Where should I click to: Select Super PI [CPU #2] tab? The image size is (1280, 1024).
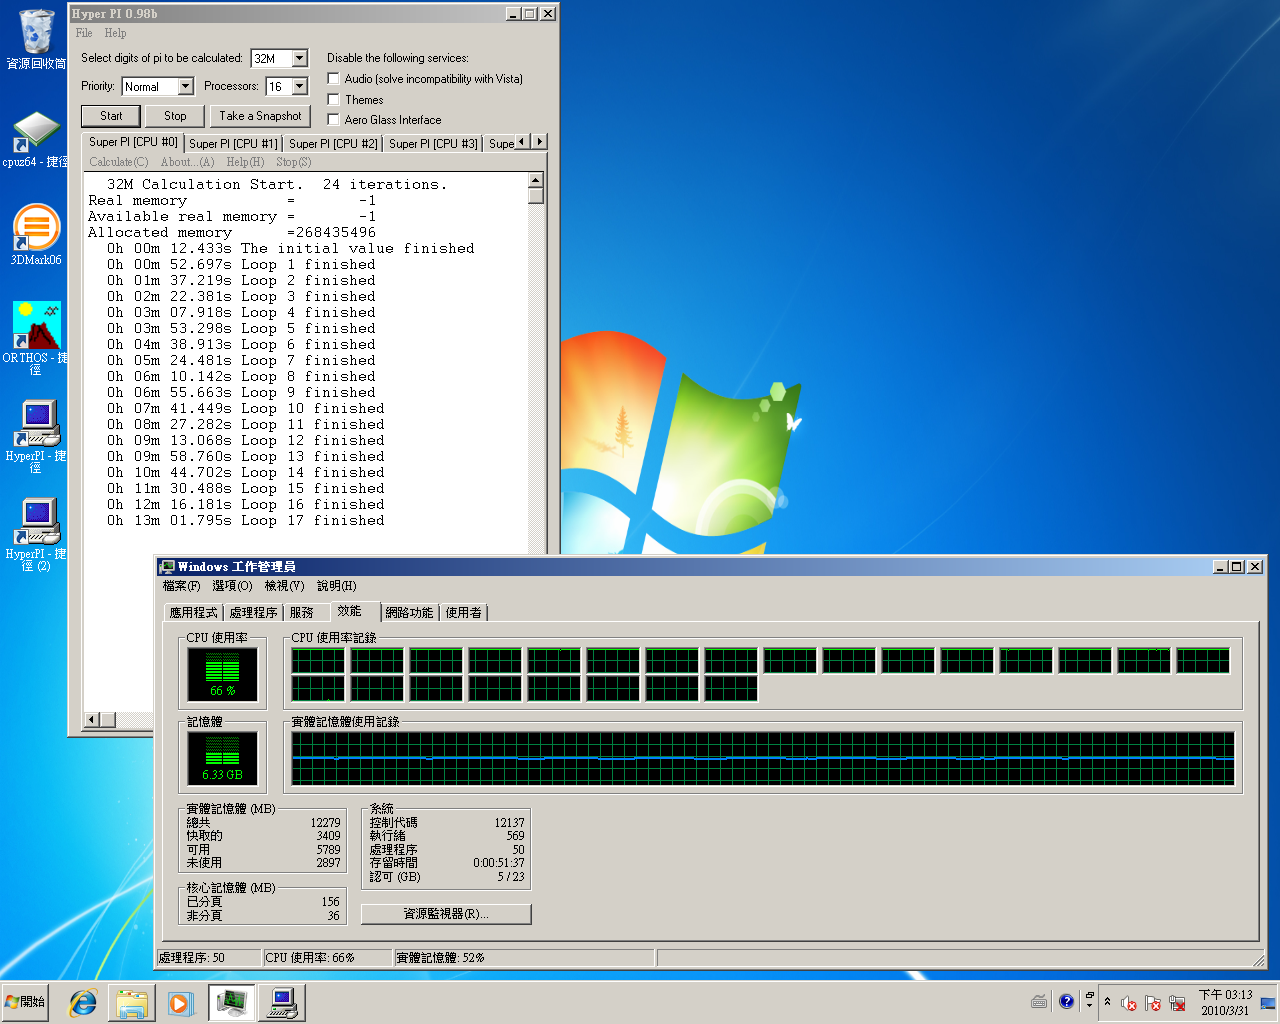pos(333,144)
